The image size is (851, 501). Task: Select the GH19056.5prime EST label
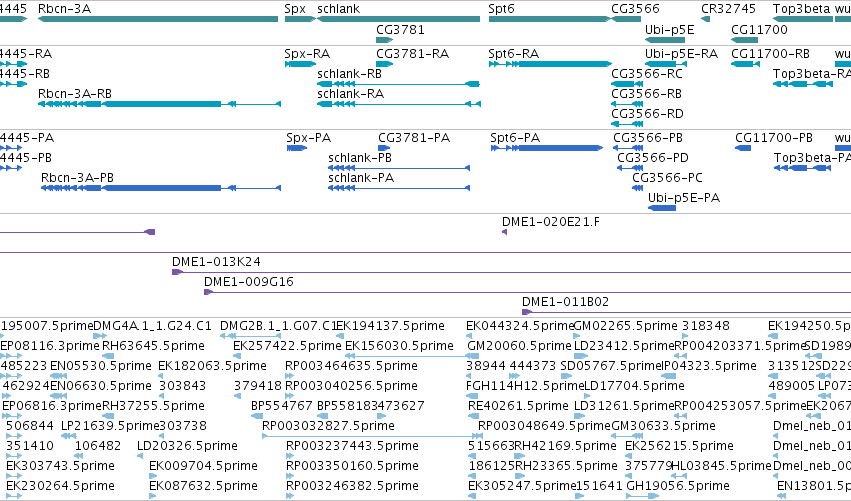coord(678,486)
